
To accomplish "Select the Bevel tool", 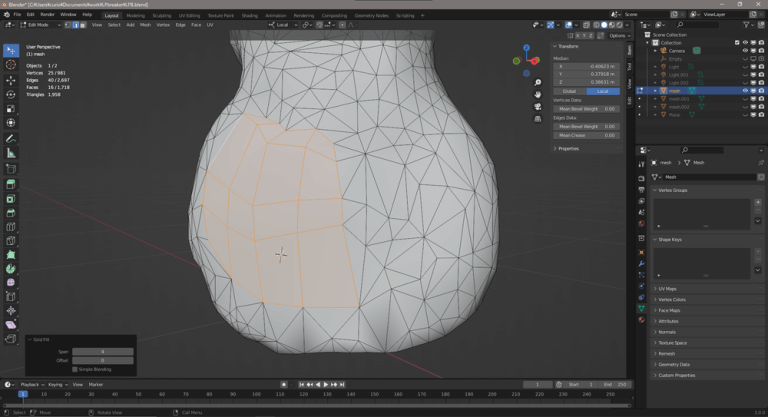I will tap(11, 213).
